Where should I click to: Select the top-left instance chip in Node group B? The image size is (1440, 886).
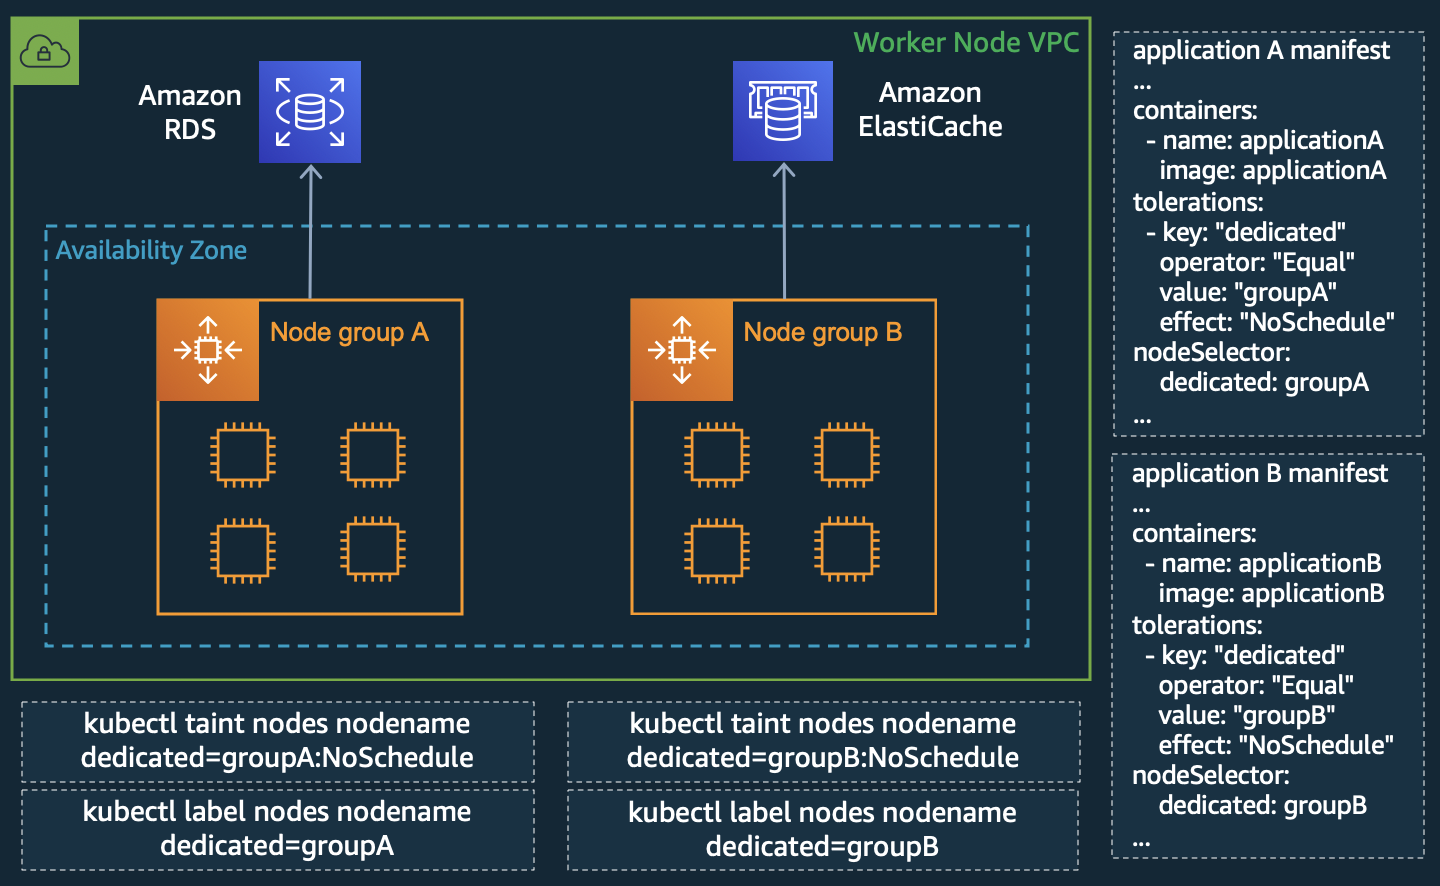[717, 455]
